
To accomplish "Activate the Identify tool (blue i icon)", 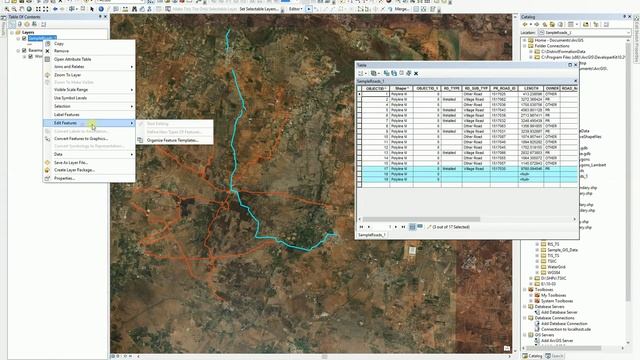I will pos(101,9).
